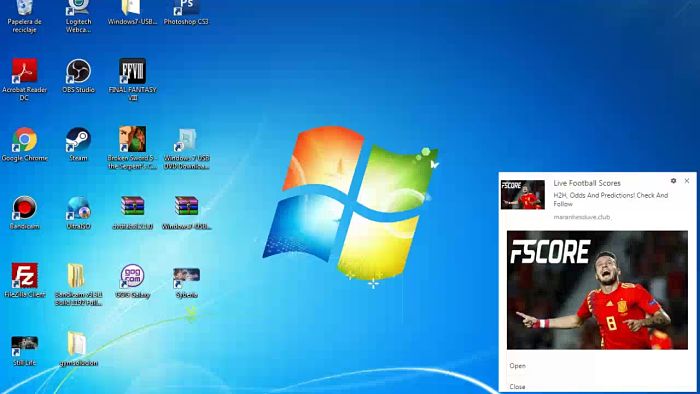Screen dimensions: 700x394
Task: Open the Google Chrome desktop shortcut
Action: click(x=25, y=144)
